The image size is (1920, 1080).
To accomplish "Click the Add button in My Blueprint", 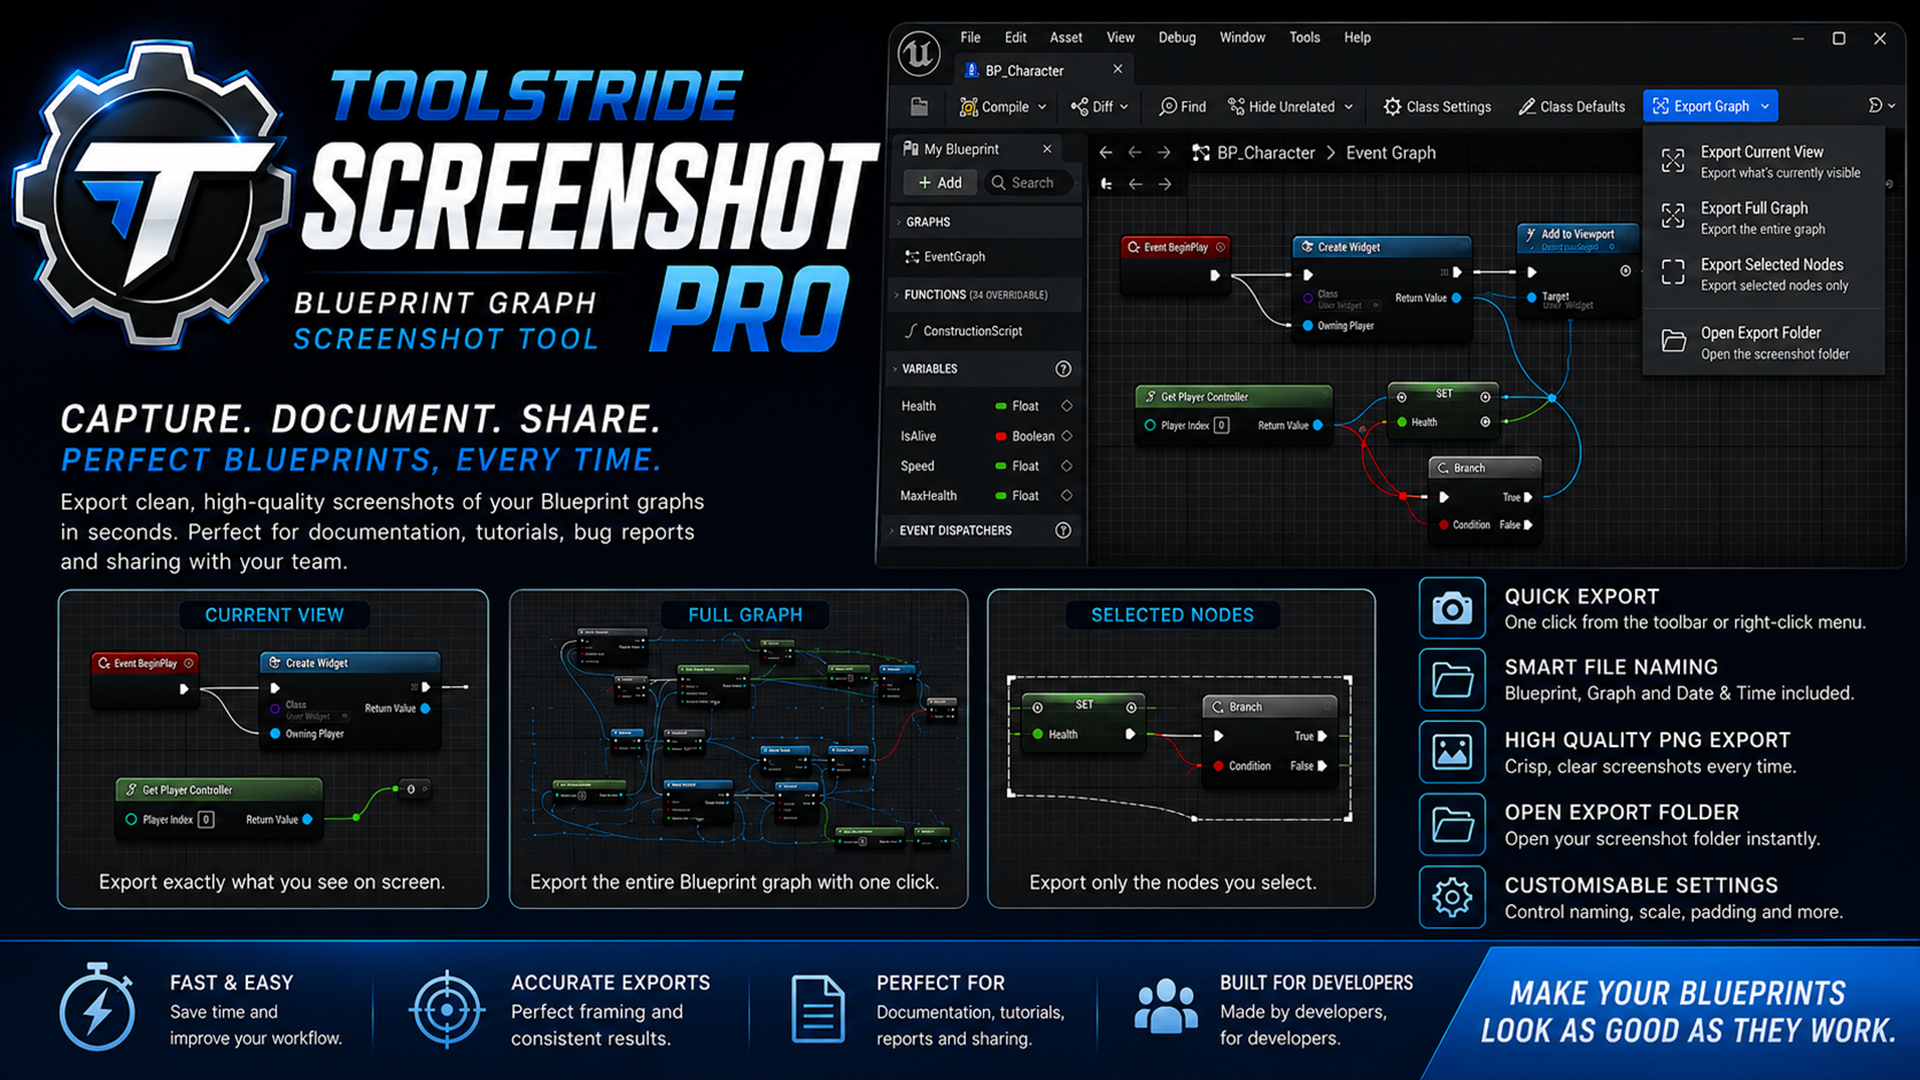I will [940, 183].
